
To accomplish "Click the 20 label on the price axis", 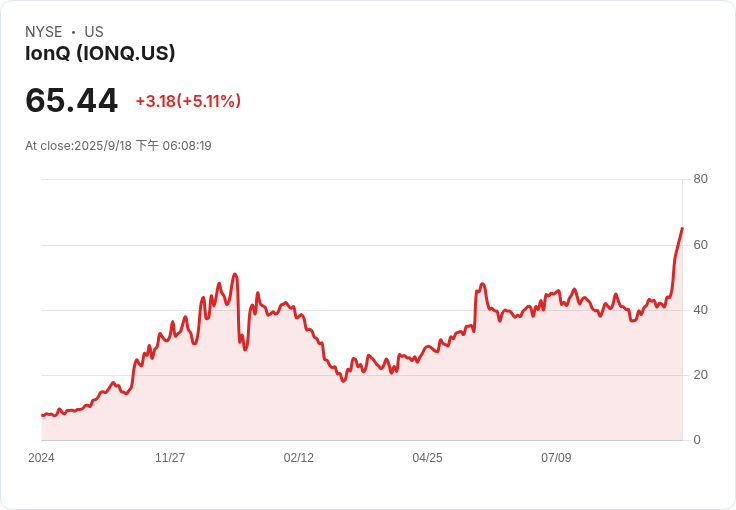I will tap(701, 375).
